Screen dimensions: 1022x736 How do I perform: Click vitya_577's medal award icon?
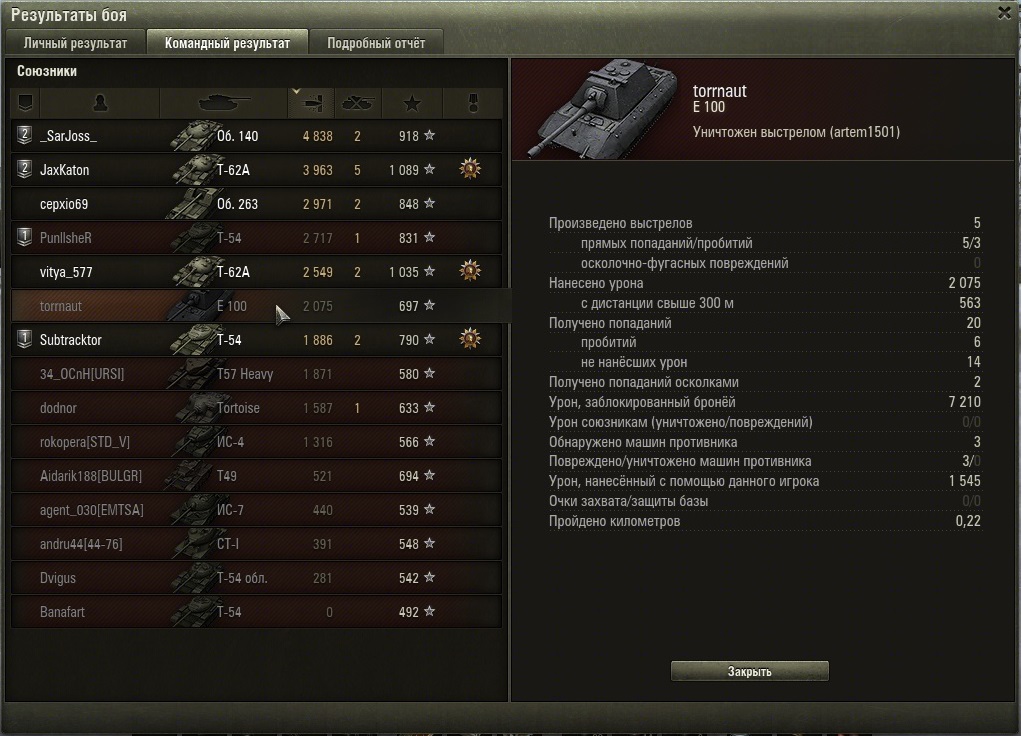click(470, 271)
